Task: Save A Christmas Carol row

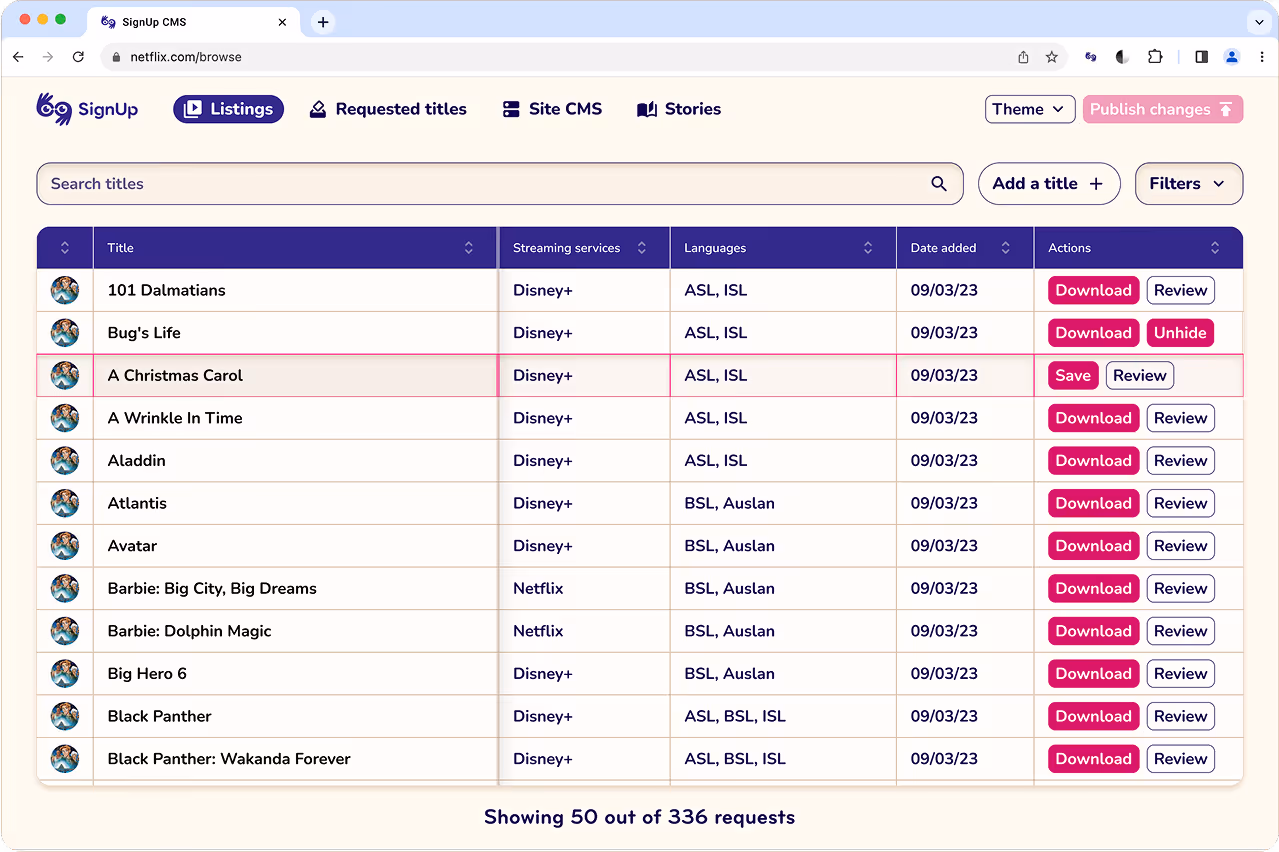Action: point(1073,376)
